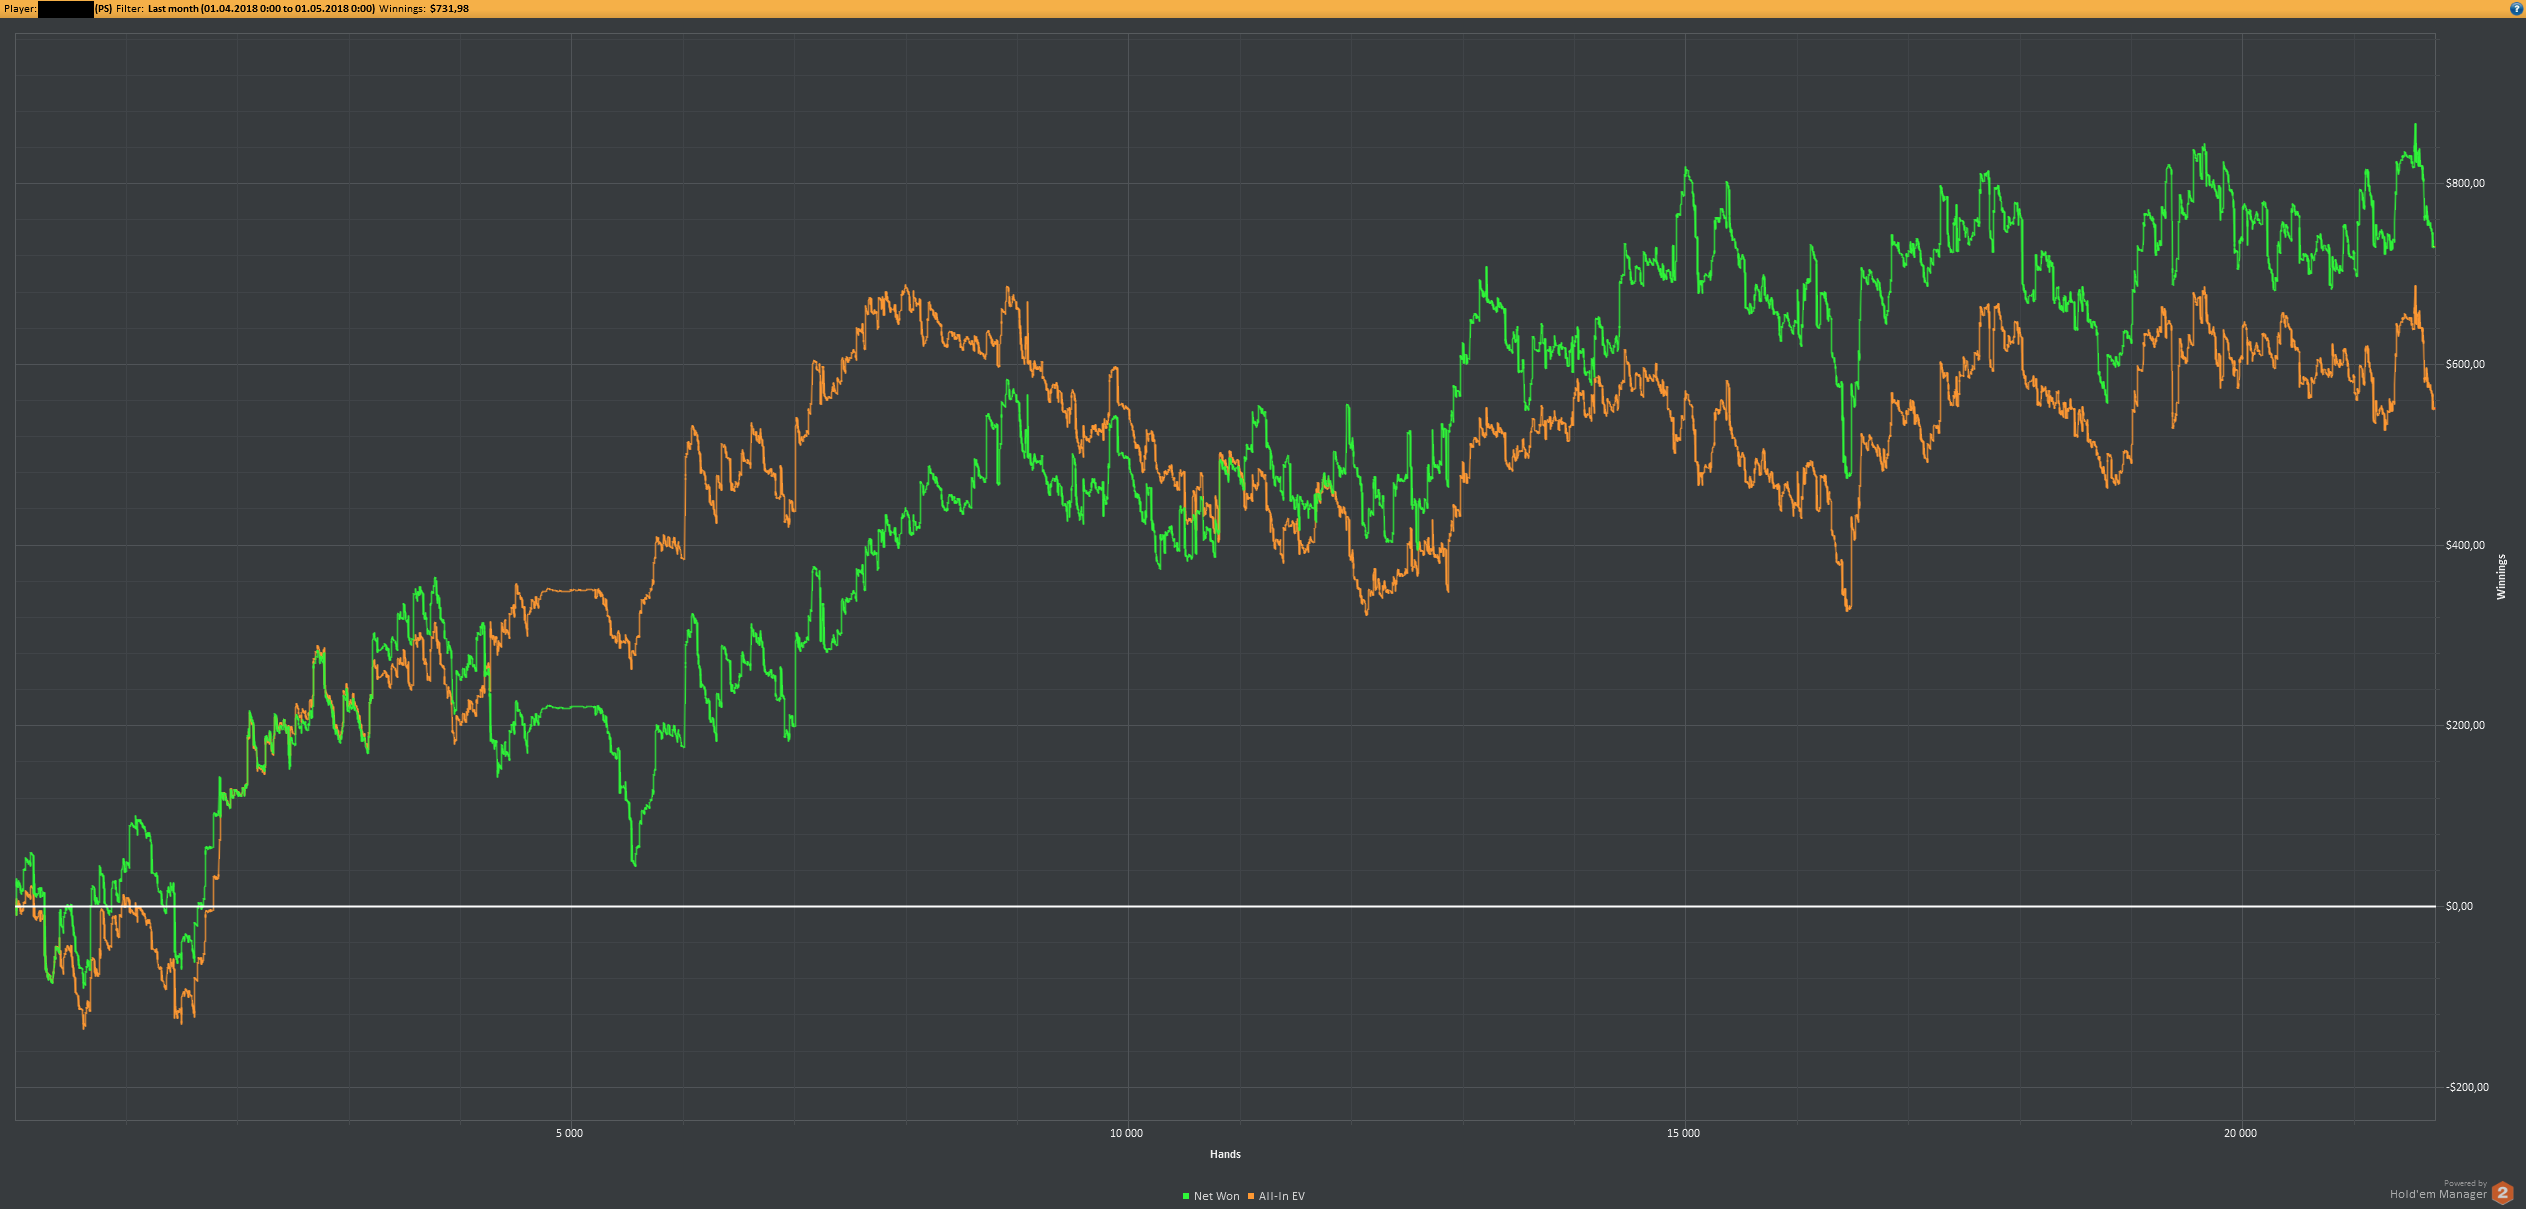Click the Hold'em Manager 2 hexagon logo

tap(2503, 1193)
